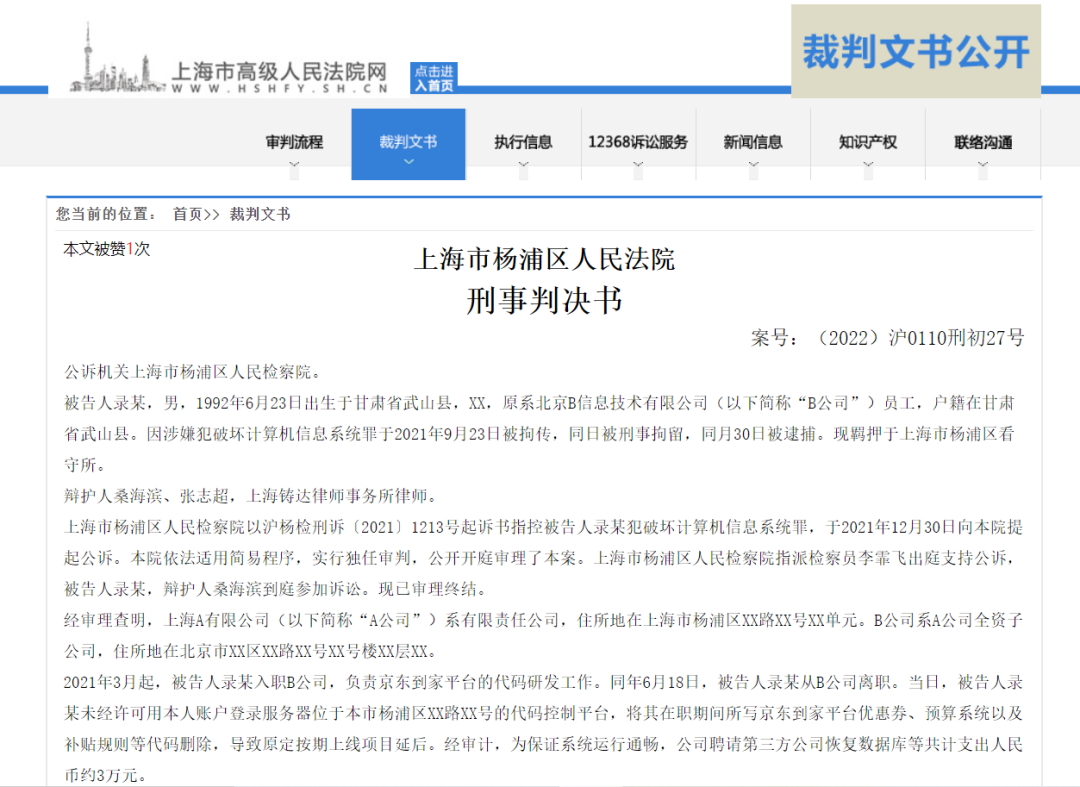
Task: Expand the arrow below 知识产权
Action: [x=868, y=165]
